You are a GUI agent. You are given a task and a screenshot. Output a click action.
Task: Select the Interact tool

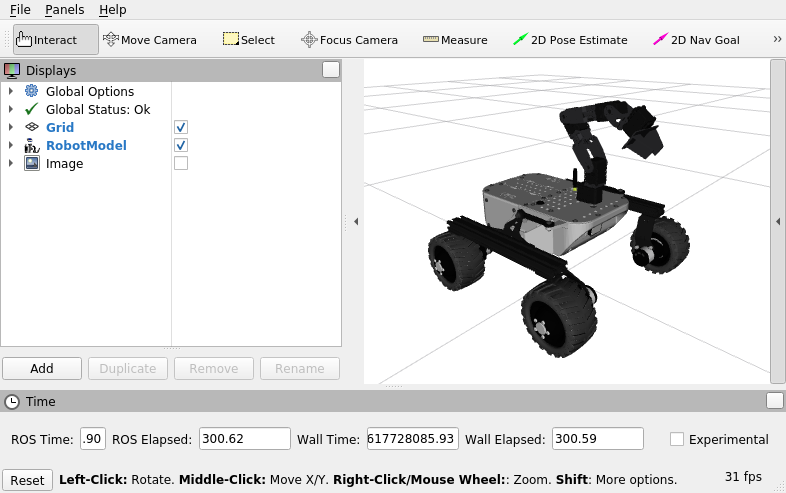click(56, 40)
